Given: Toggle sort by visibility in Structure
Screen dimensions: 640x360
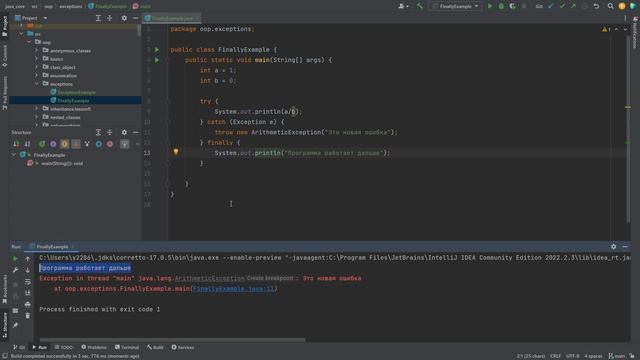Looking at the screenshot, I should coord(16,144).
